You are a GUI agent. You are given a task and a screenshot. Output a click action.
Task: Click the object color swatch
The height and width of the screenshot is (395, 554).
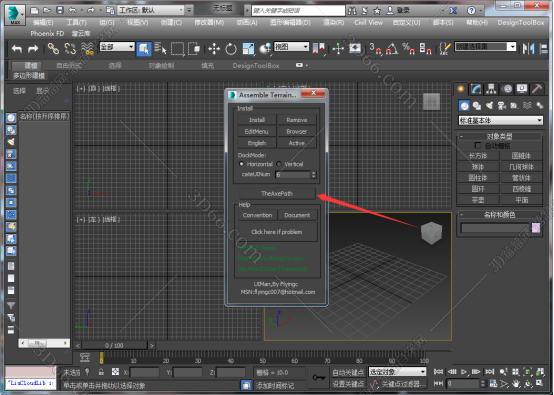(x=536, y=228)
